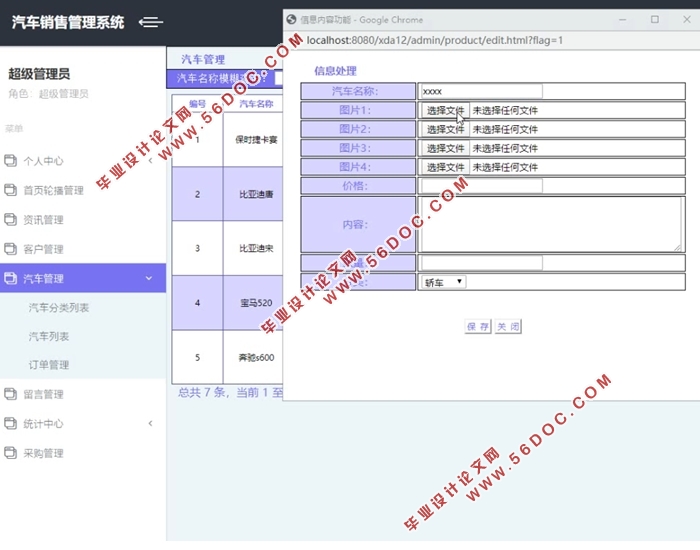The height and width of the screenshot is (550, 700).
Task: Click the 超级管理员 user name
Action: pyautogui.click(x=39, y=74)
